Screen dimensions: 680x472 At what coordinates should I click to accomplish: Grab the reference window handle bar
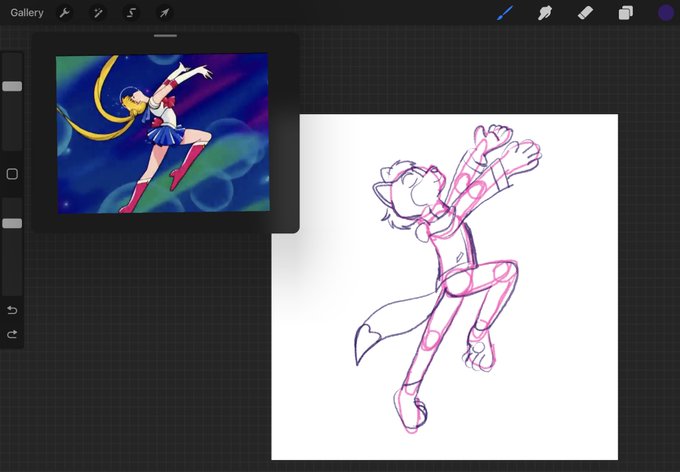click(x=165, y=36)
